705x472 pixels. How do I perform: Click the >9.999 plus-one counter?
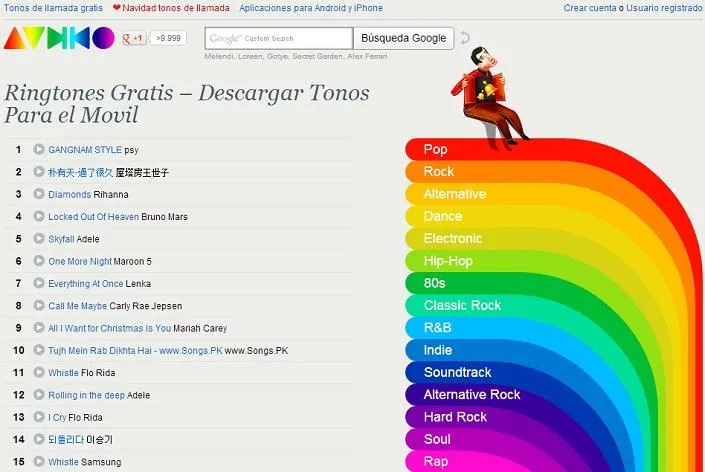(169, 39)
